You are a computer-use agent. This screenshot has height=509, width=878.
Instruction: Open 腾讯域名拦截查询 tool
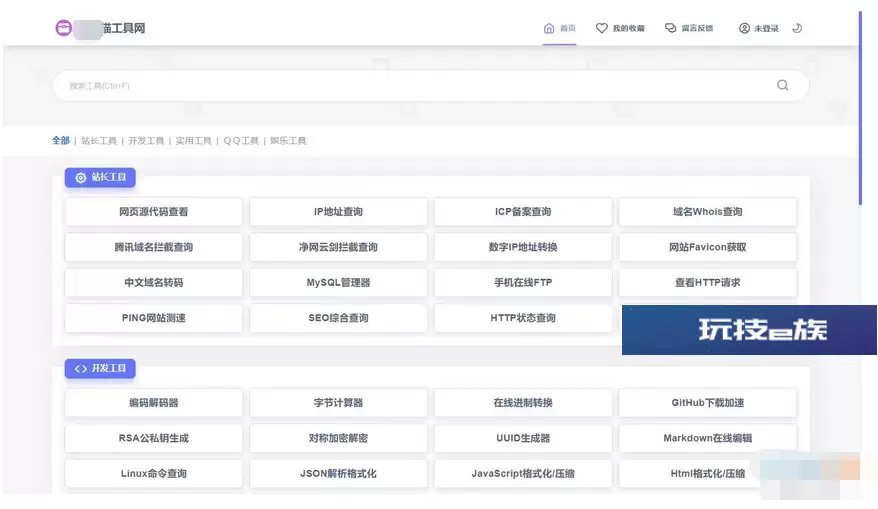pyautogui.click(x=153, y=247)
